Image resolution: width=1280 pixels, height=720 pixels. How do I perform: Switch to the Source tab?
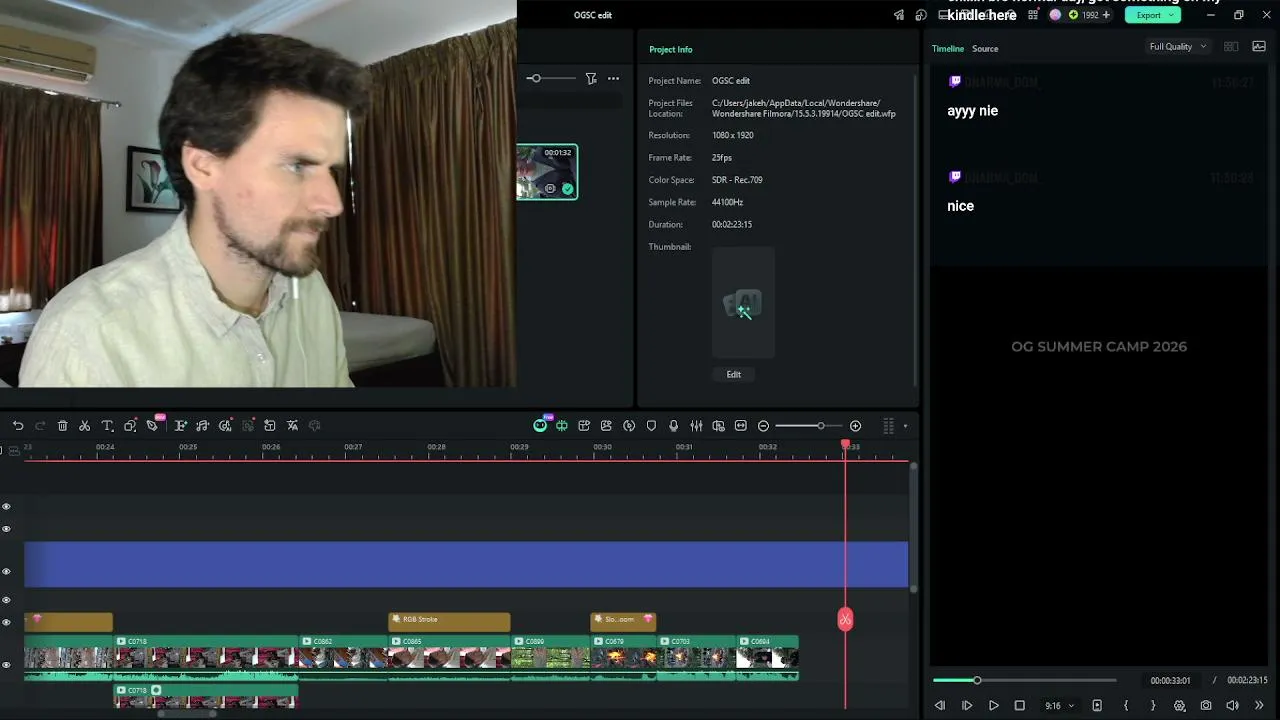pos(985,48)
